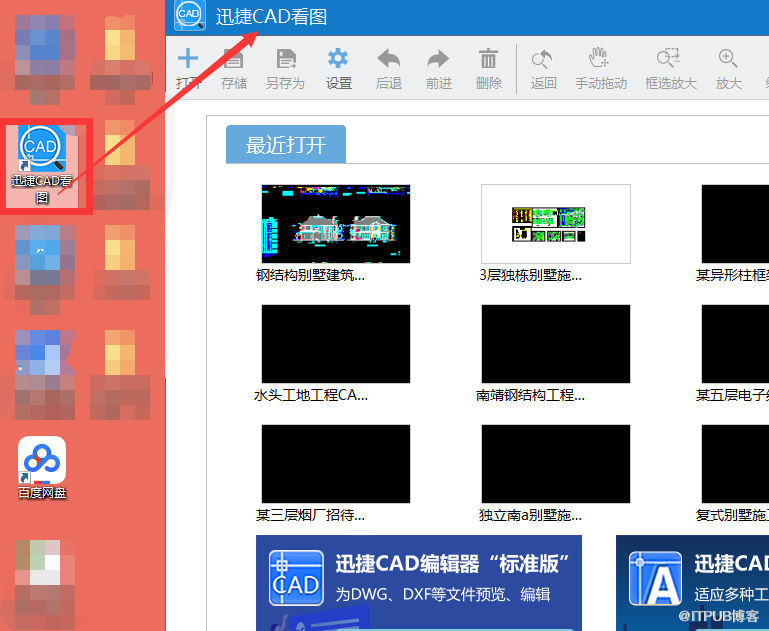Click the 放大 zoom in magnifier

[728, 58]
